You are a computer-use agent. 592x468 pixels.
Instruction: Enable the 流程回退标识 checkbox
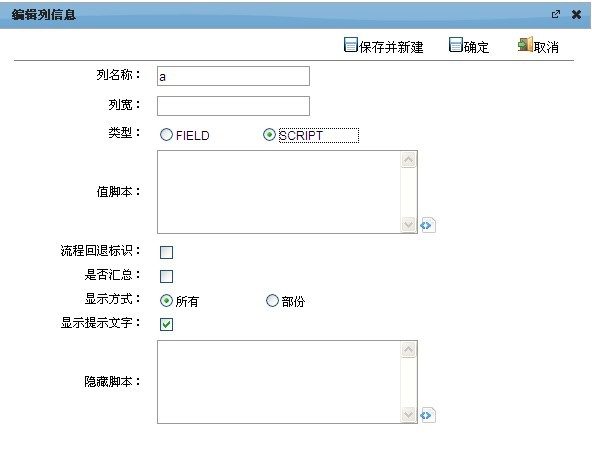coord(166,252)
